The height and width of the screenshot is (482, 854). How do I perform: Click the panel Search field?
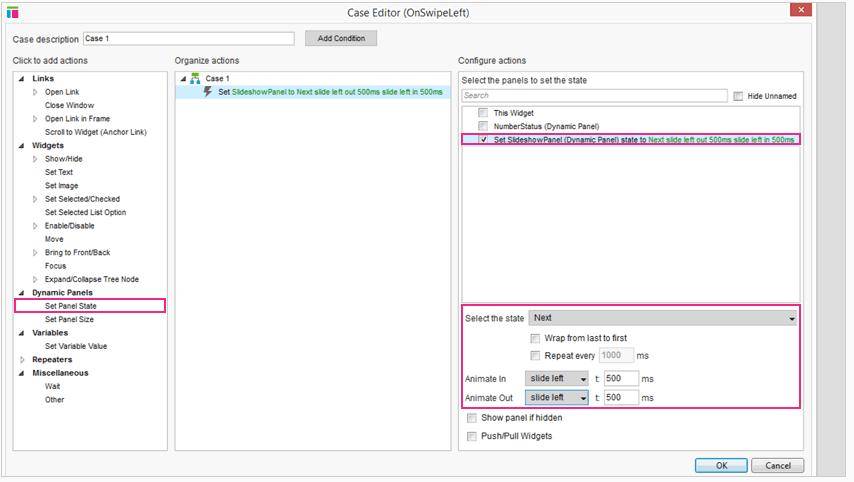tap(594, 96)
